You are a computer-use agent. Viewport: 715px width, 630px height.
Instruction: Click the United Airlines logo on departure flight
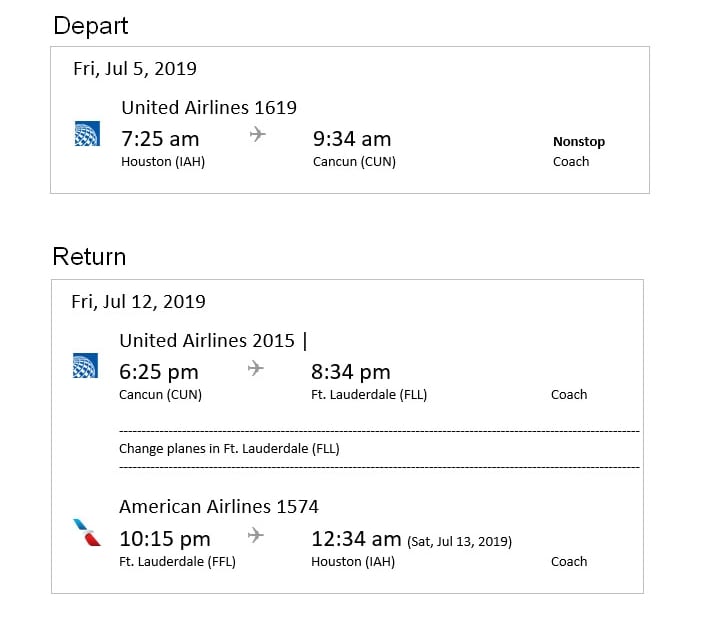click(87, 135)
